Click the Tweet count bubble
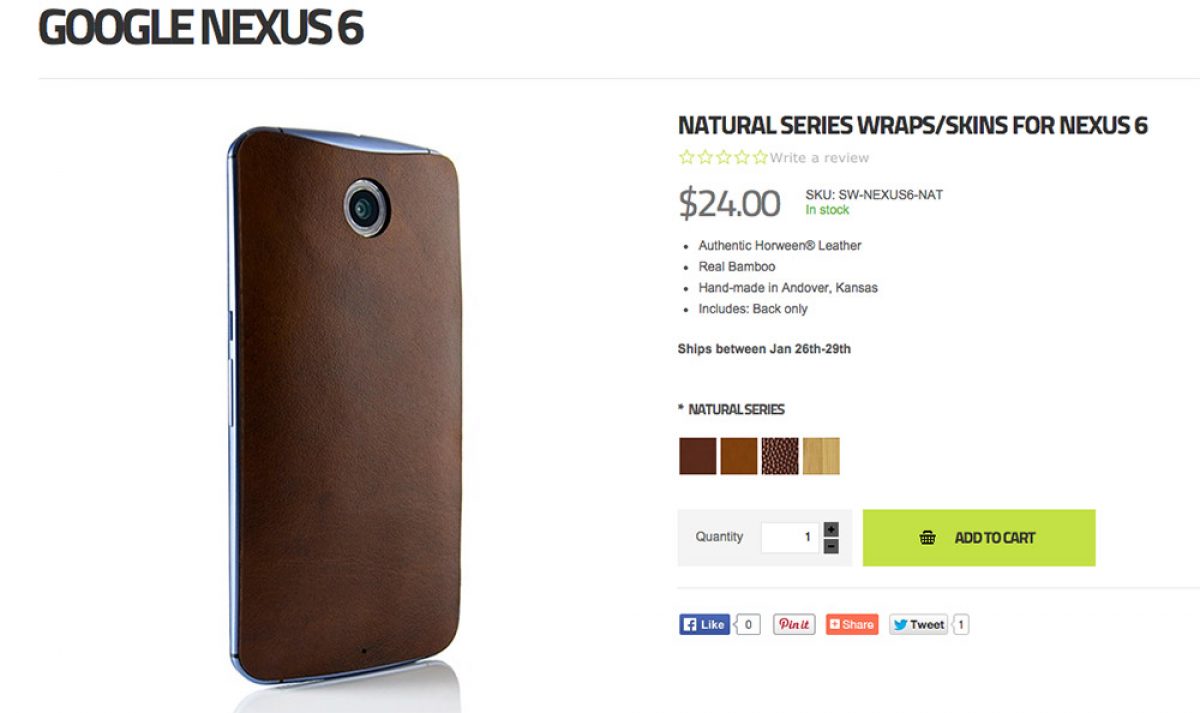The image size is (1200, 713). (x=961, y=624)
